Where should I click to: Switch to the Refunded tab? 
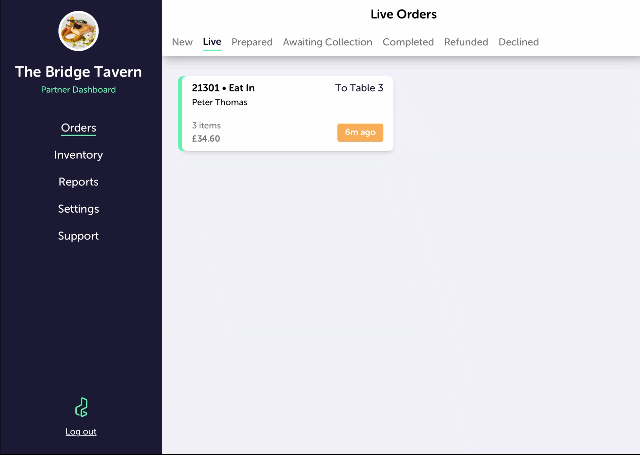466,42
